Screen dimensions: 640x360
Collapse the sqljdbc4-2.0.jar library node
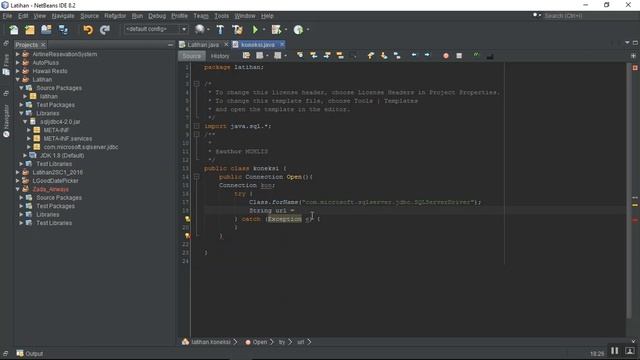click(25, 122)
